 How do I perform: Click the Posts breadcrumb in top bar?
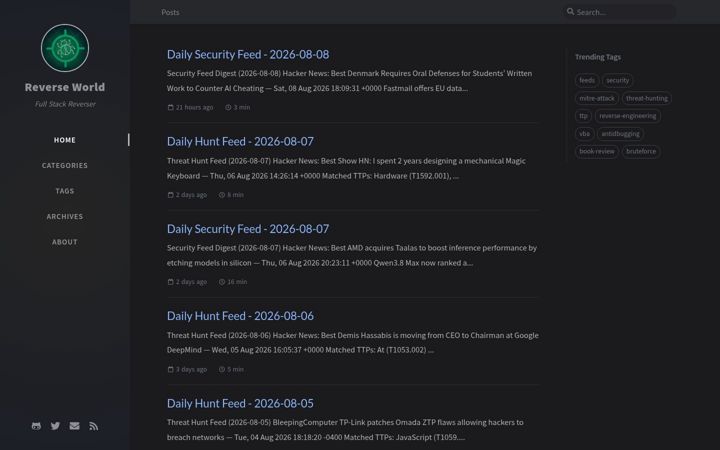coord(170,12)
